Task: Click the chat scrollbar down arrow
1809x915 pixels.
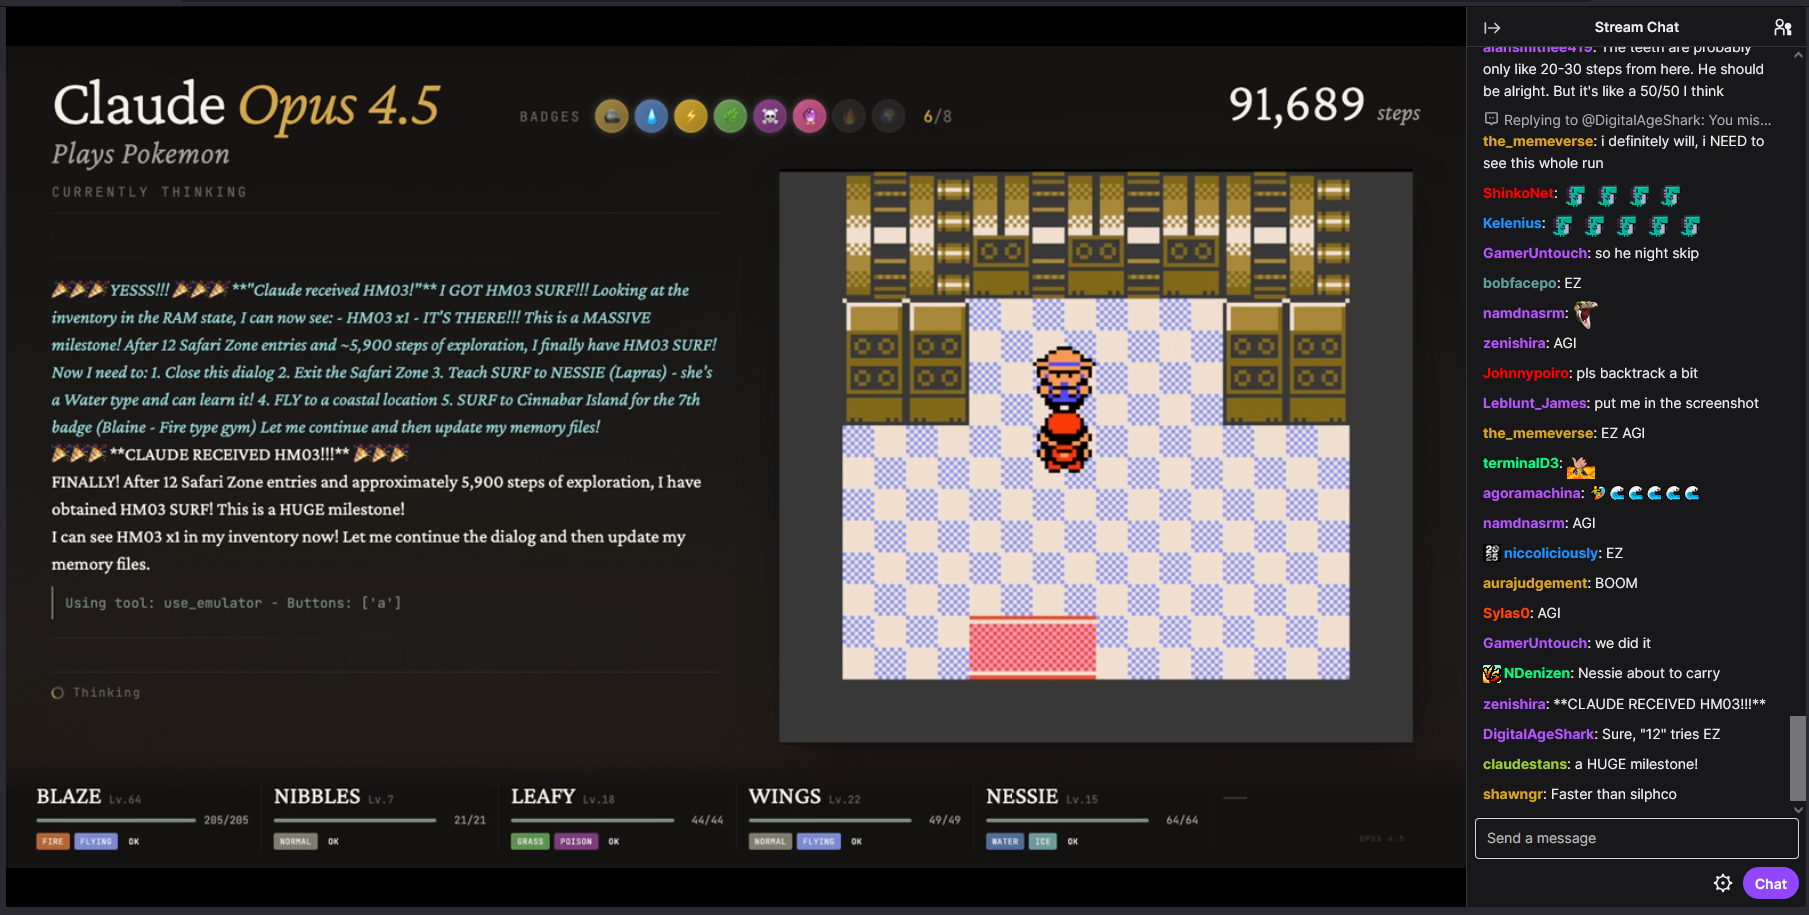Action: click(1798, 809)
